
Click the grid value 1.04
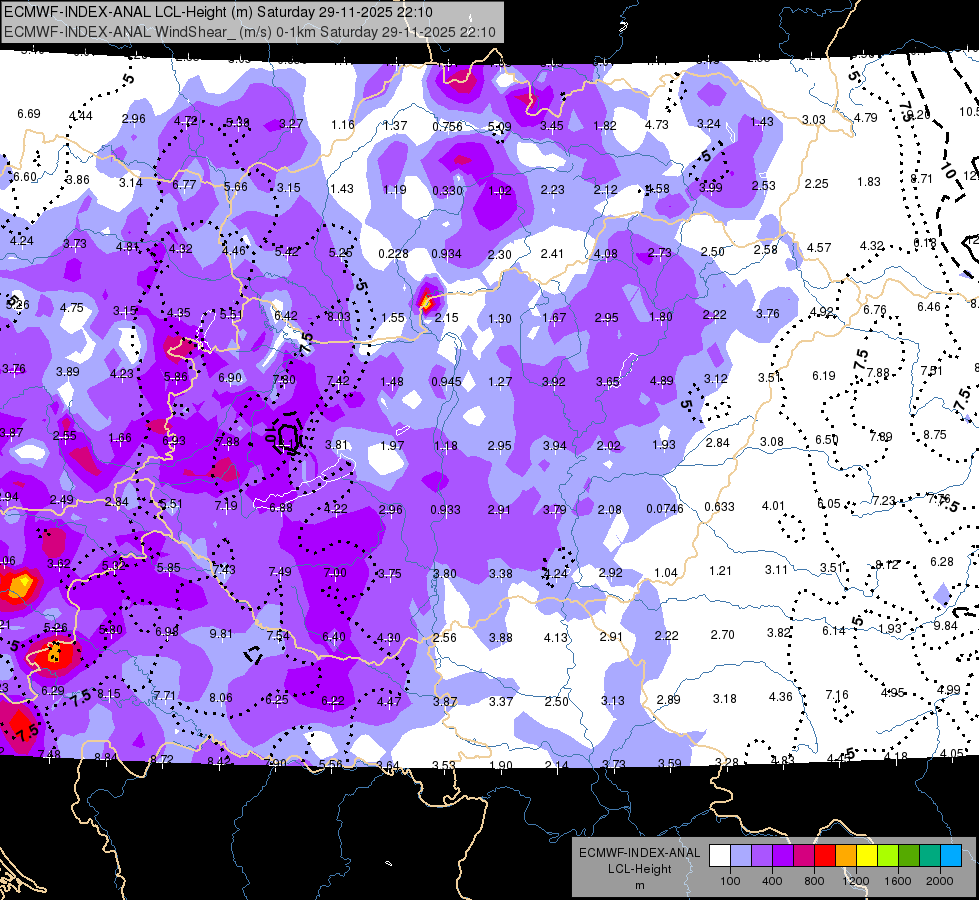666,573
